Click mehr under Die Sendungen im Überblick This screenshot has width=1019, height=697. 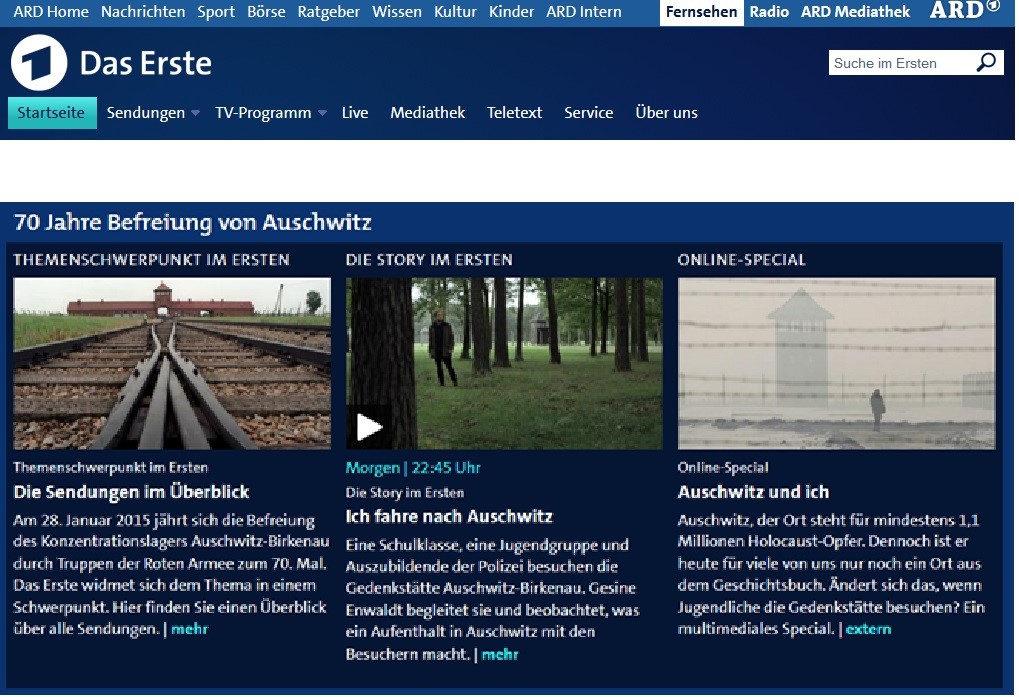(x=189, y=629)
